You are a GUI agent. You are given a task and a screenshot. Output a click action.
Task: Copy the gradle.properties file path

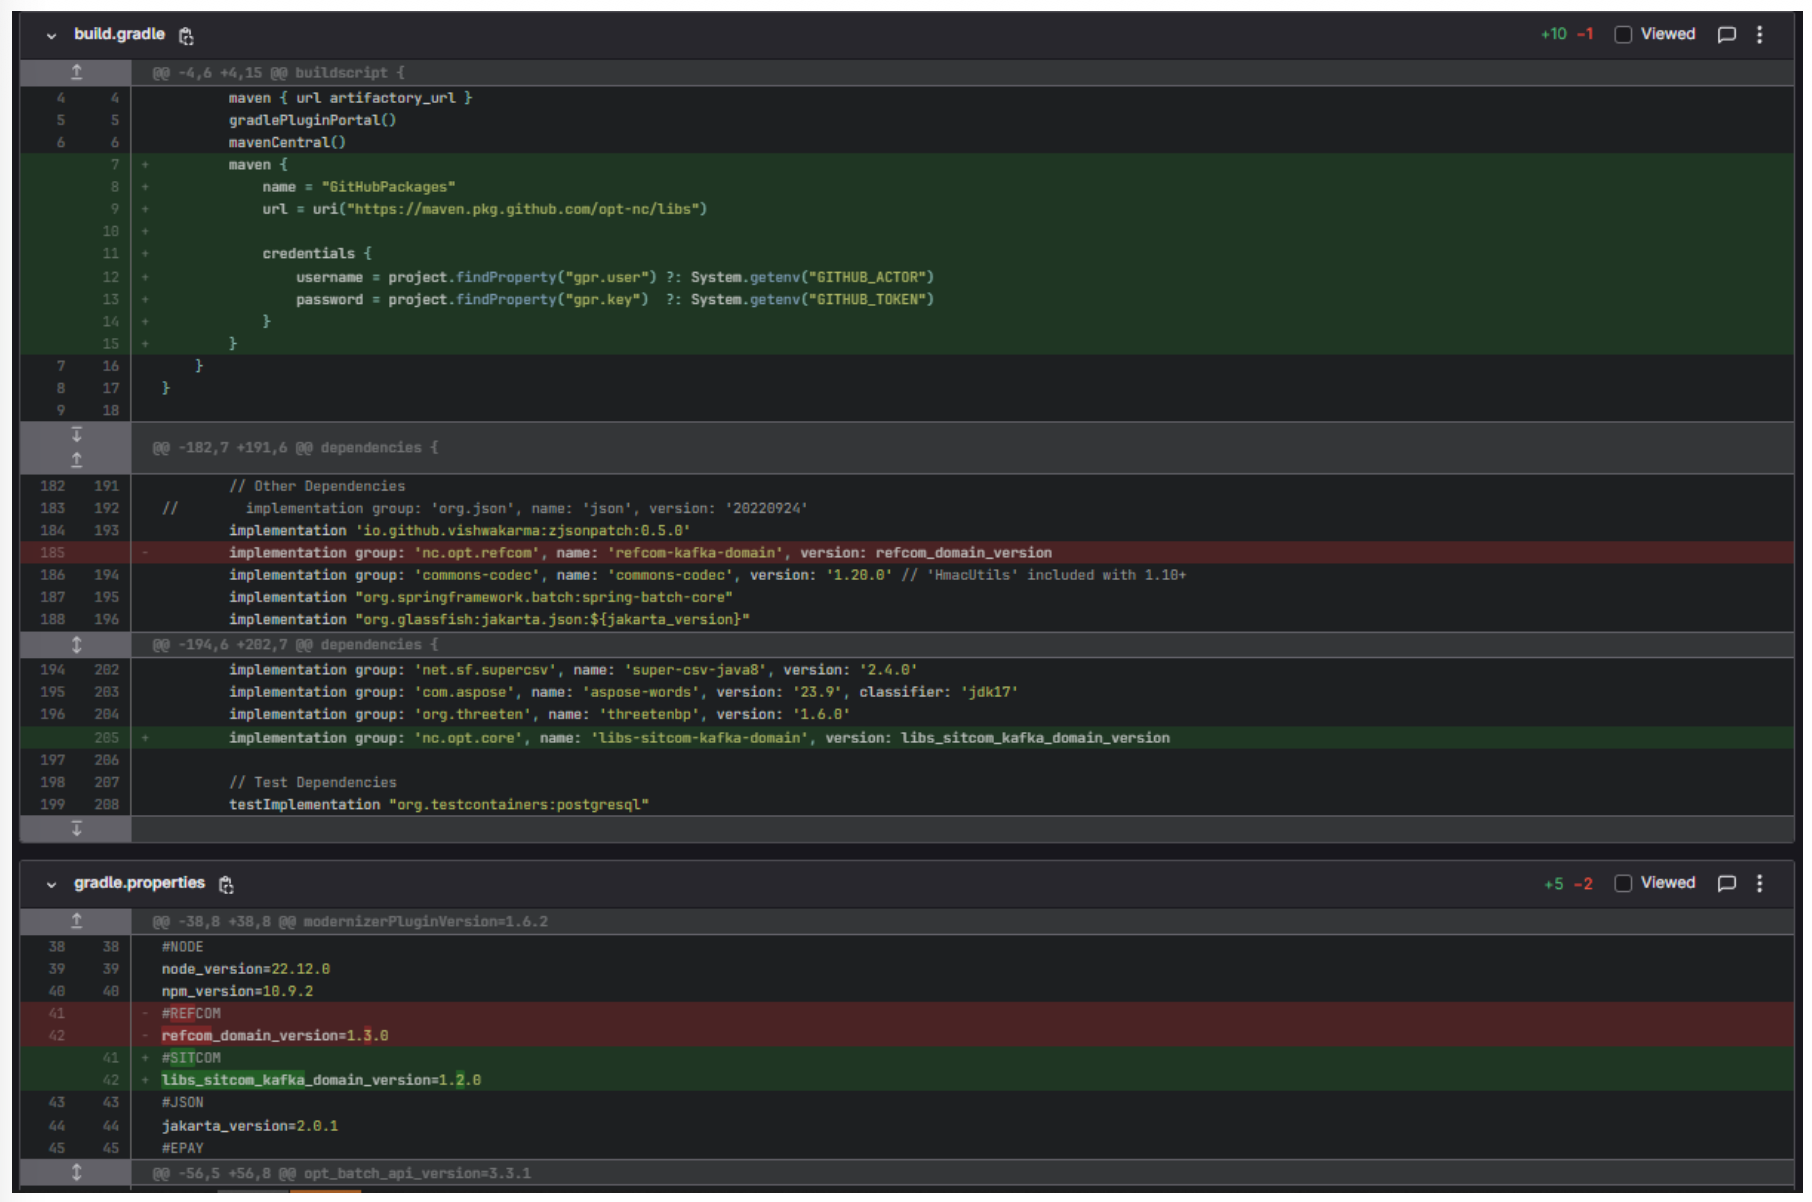(x=226, y=885)
